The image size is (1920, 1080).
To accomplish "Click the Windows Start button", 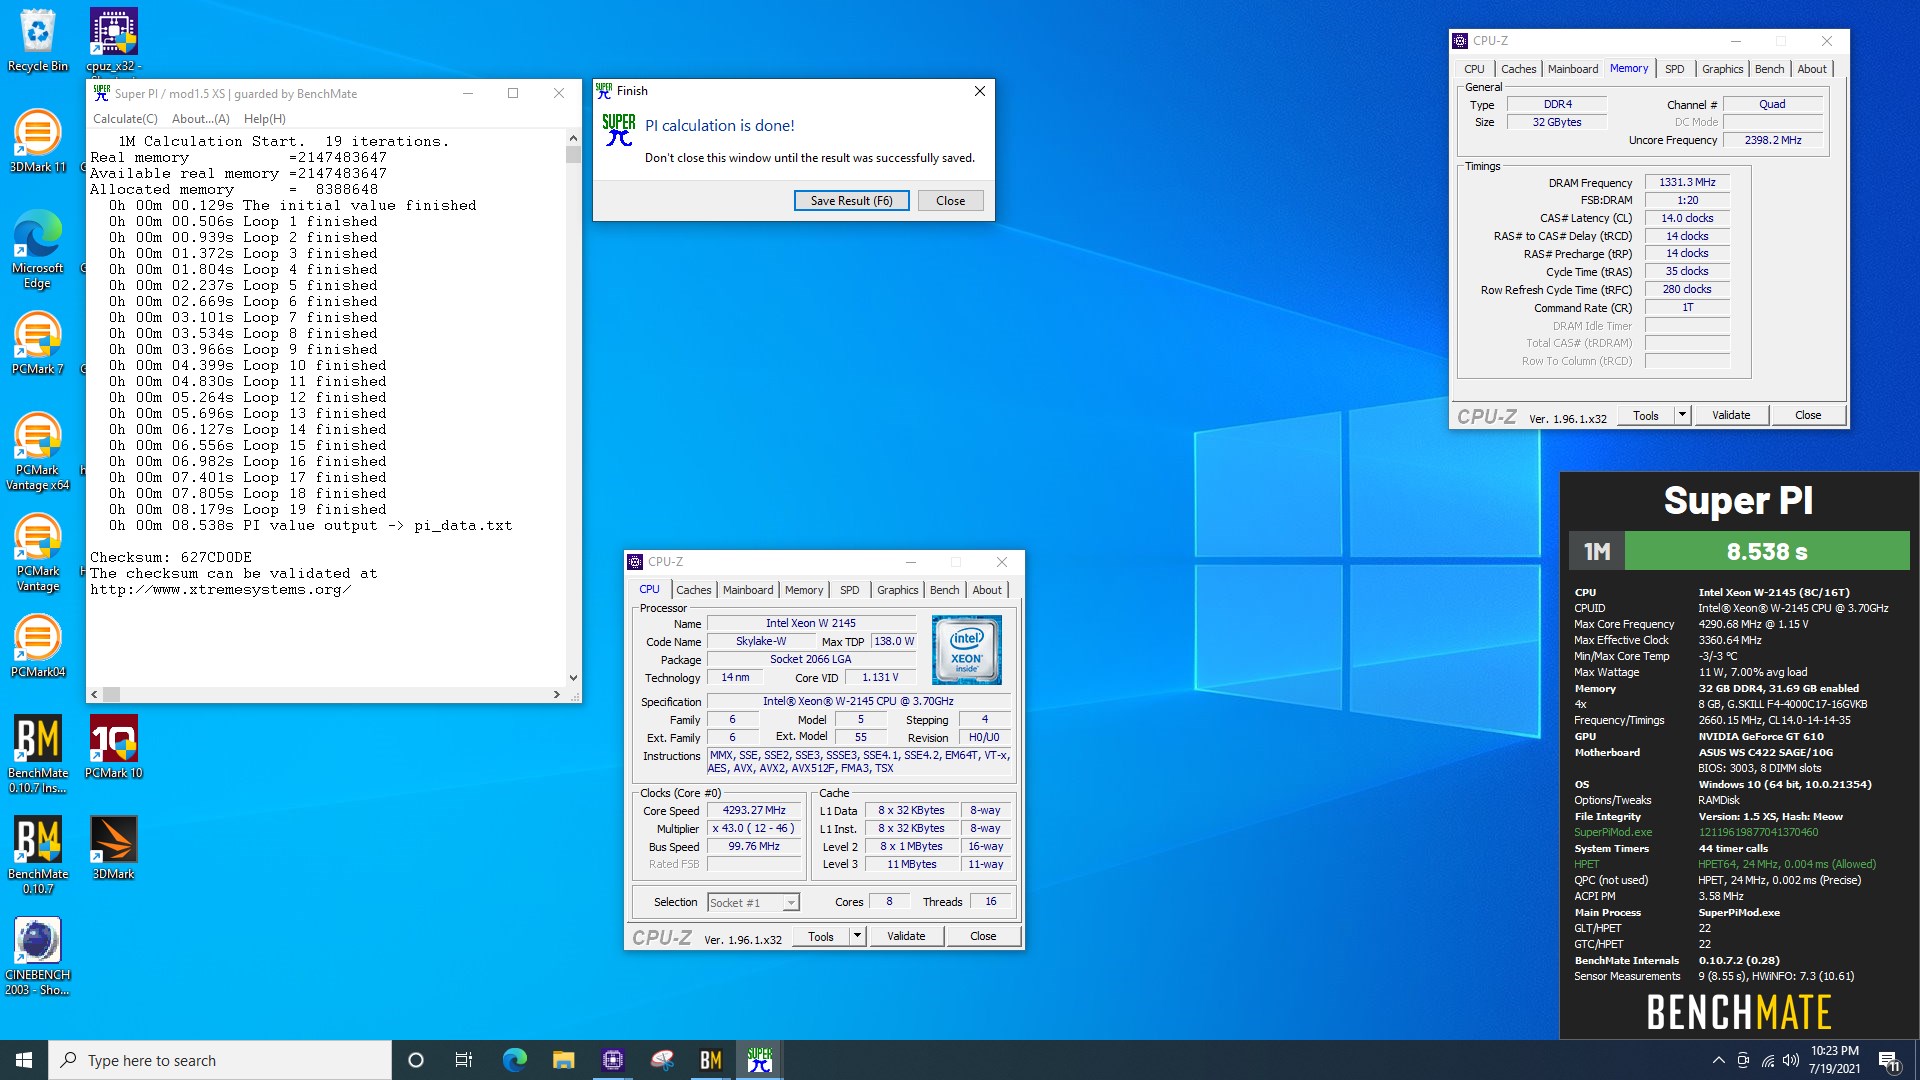I will coord(24,1060).
